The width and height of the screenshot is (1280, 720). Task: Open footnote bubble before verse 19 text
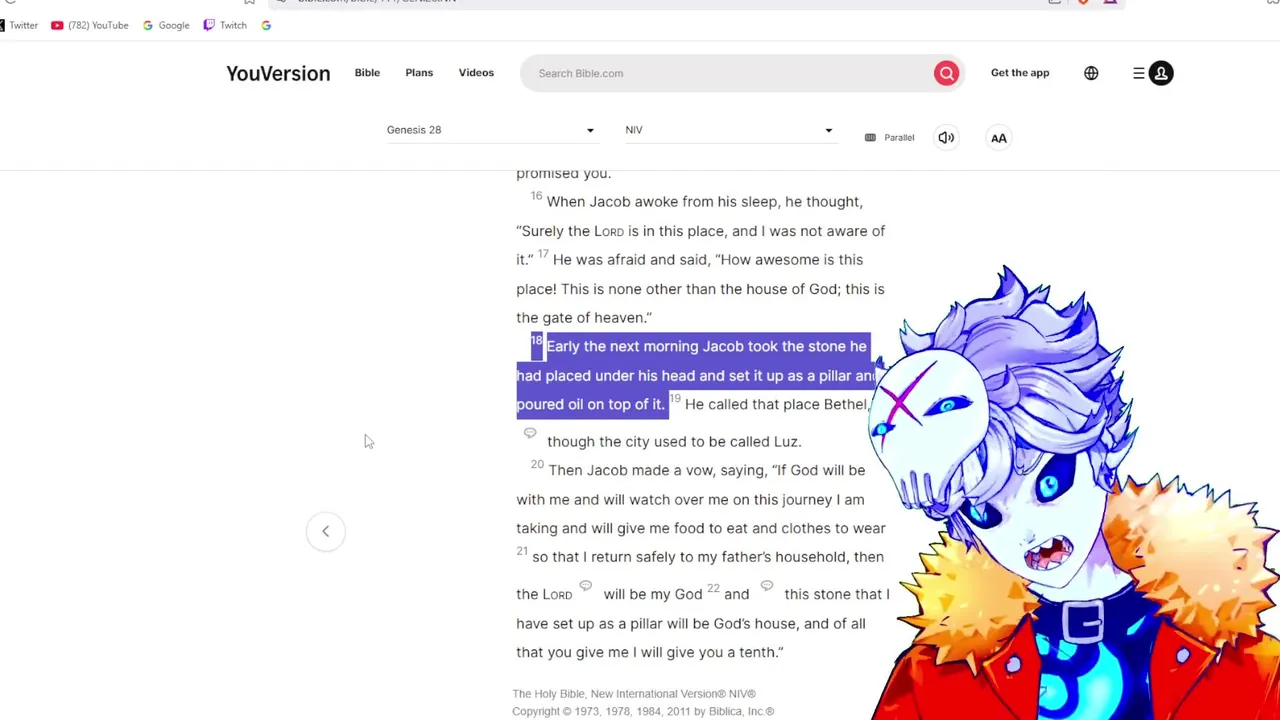[x=530, y=433]
